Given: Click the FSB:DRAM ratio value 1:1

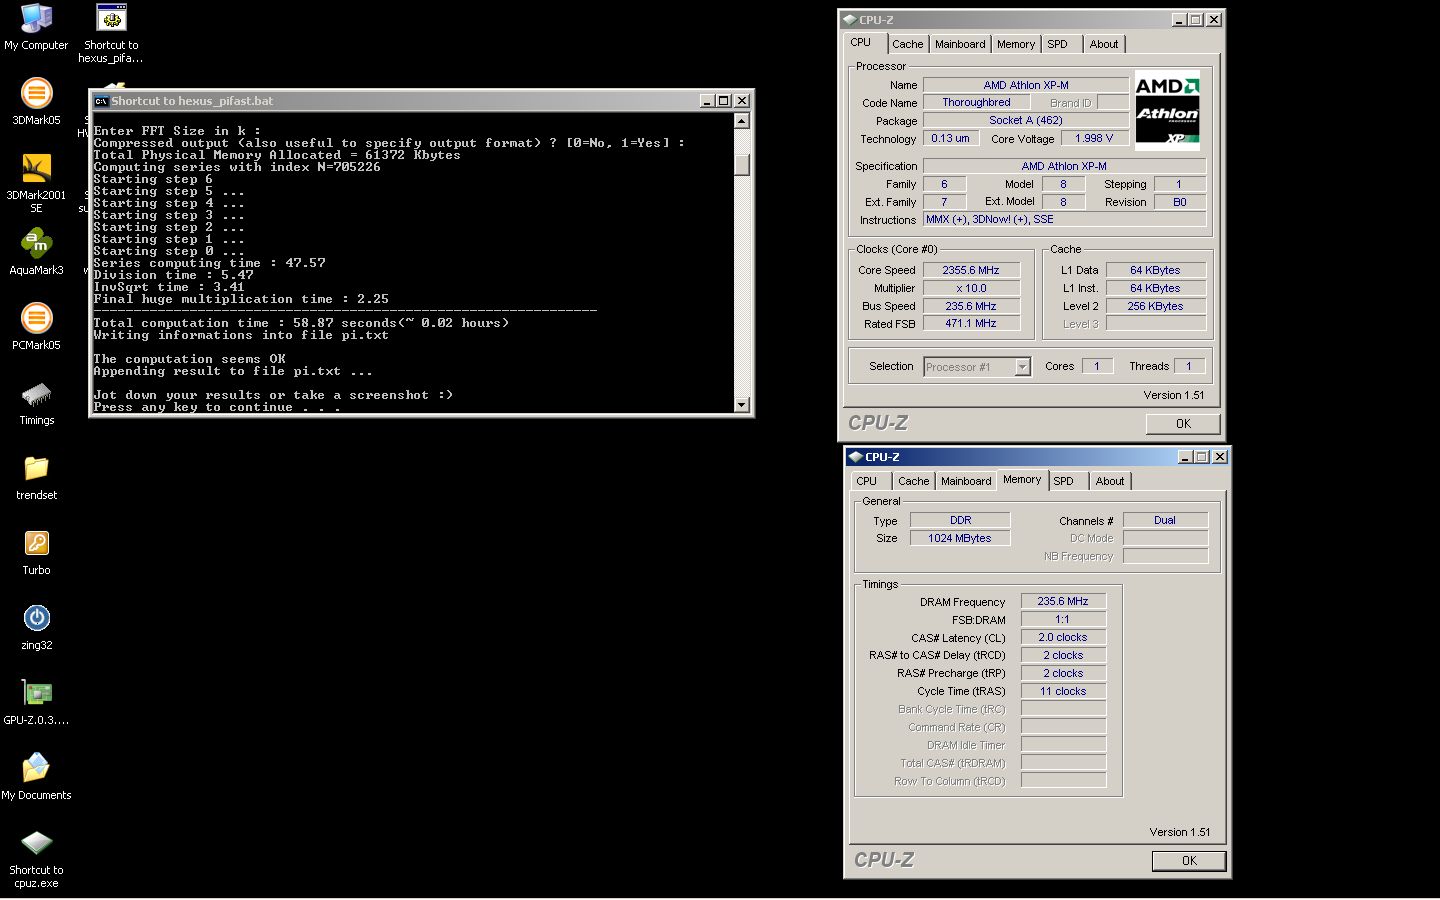Looking at the screenshot, I should [x=1063, y=620].
